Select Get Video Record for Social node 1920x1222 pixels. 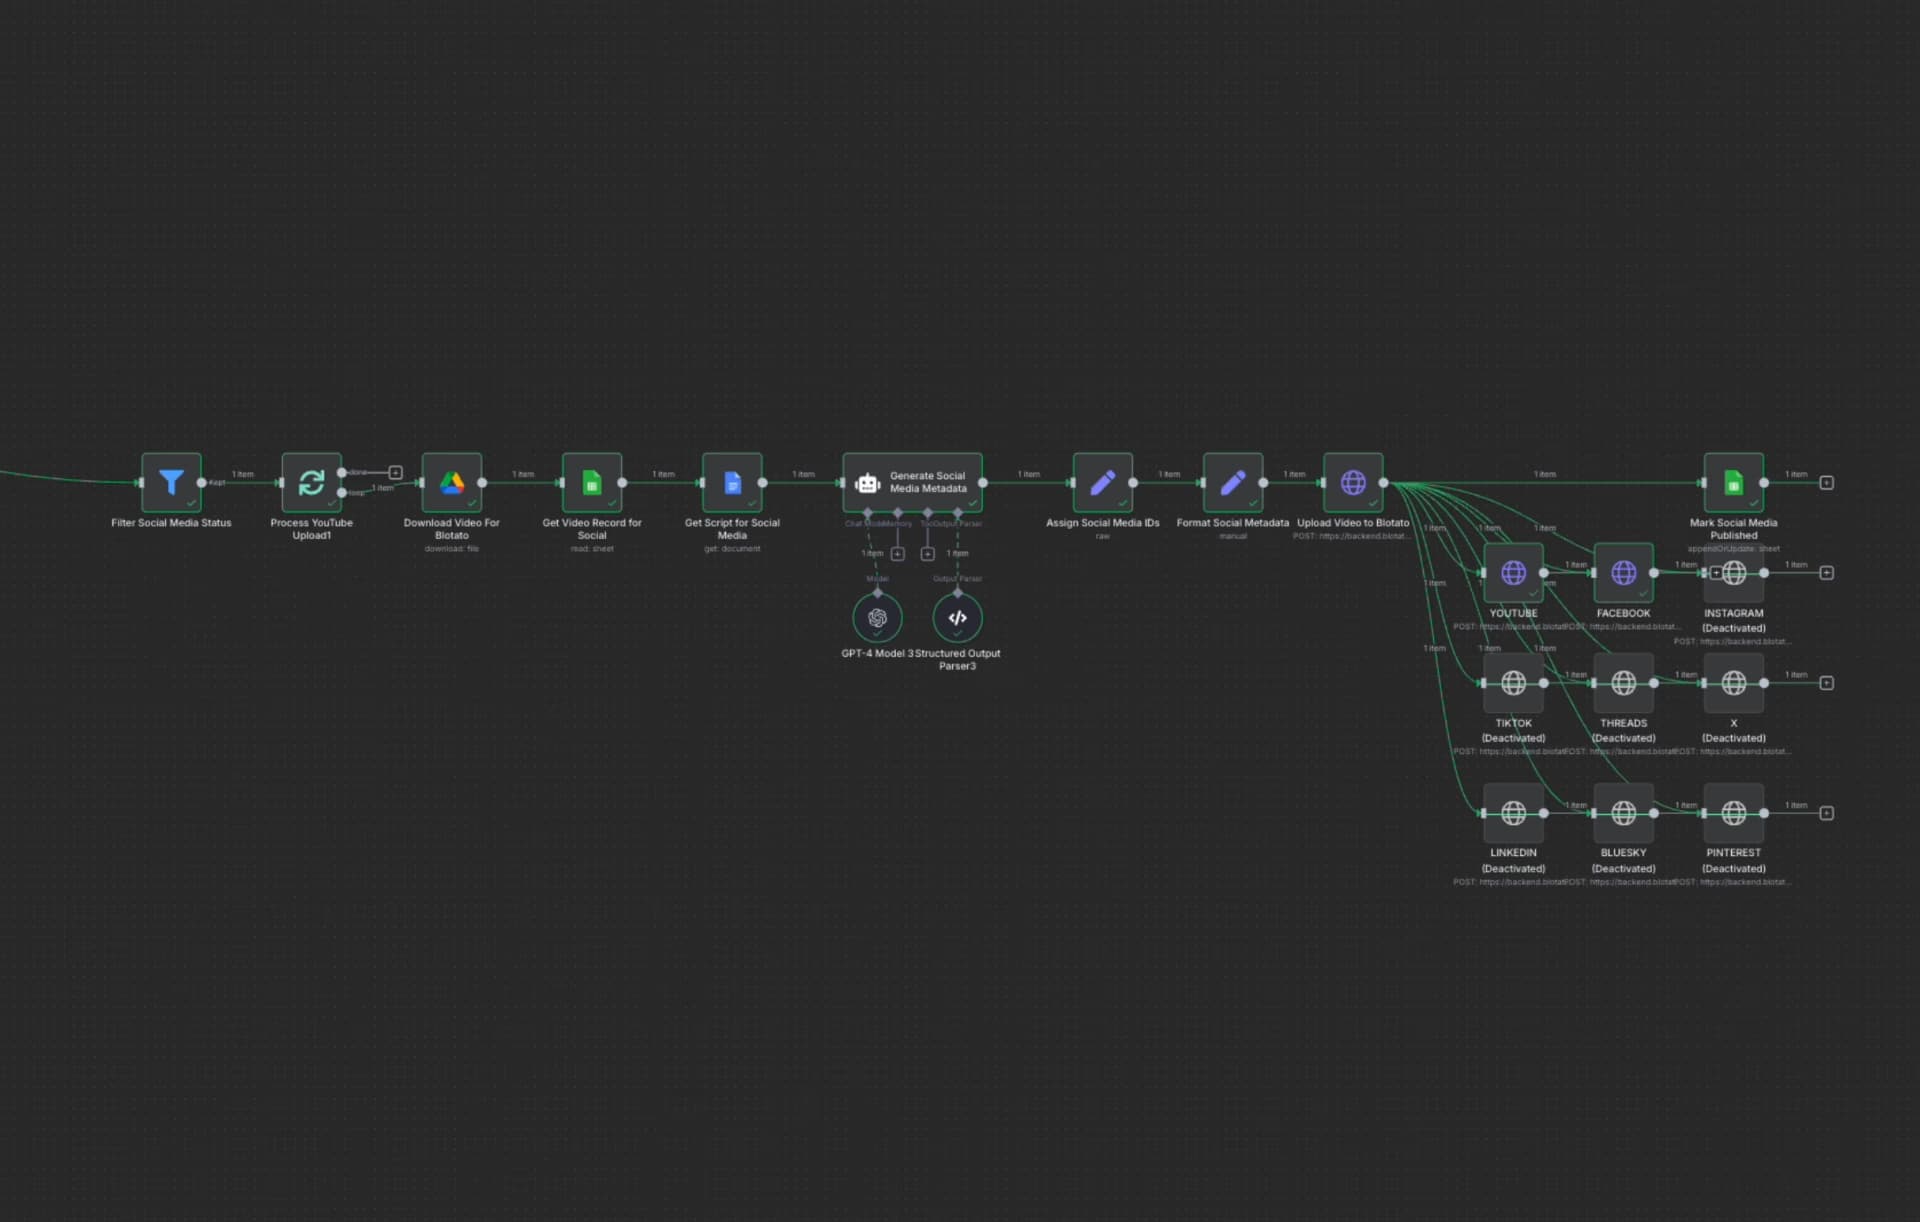[x=592, y=483]
